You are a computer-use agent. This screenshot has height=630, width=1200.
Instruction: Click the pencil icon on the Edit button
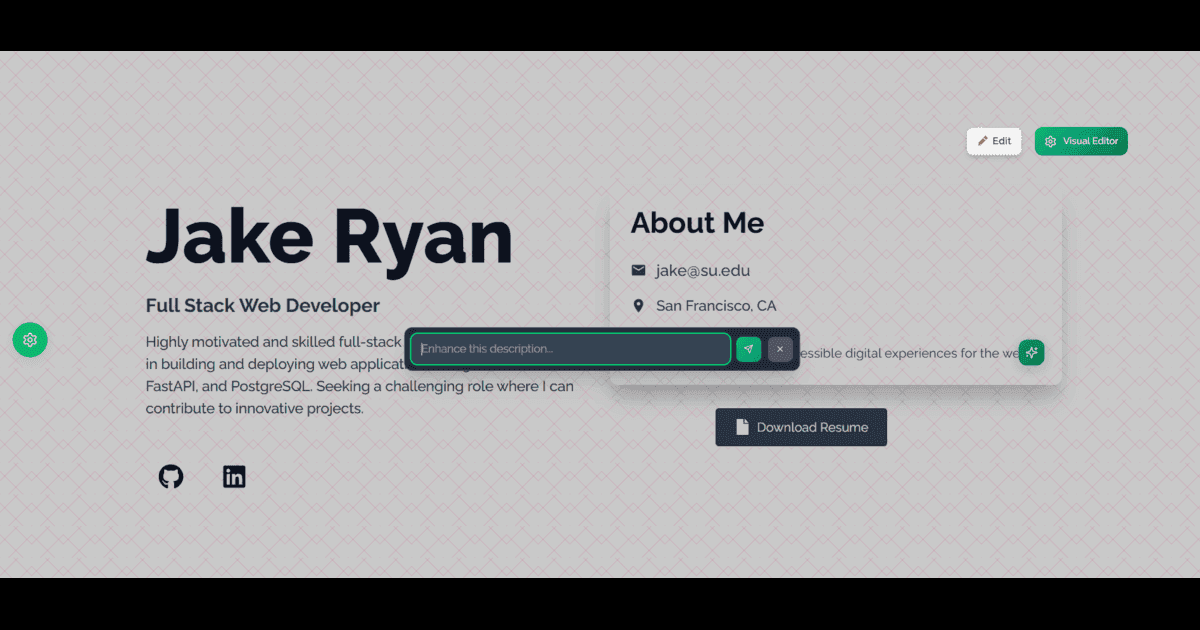coord(983,141)
